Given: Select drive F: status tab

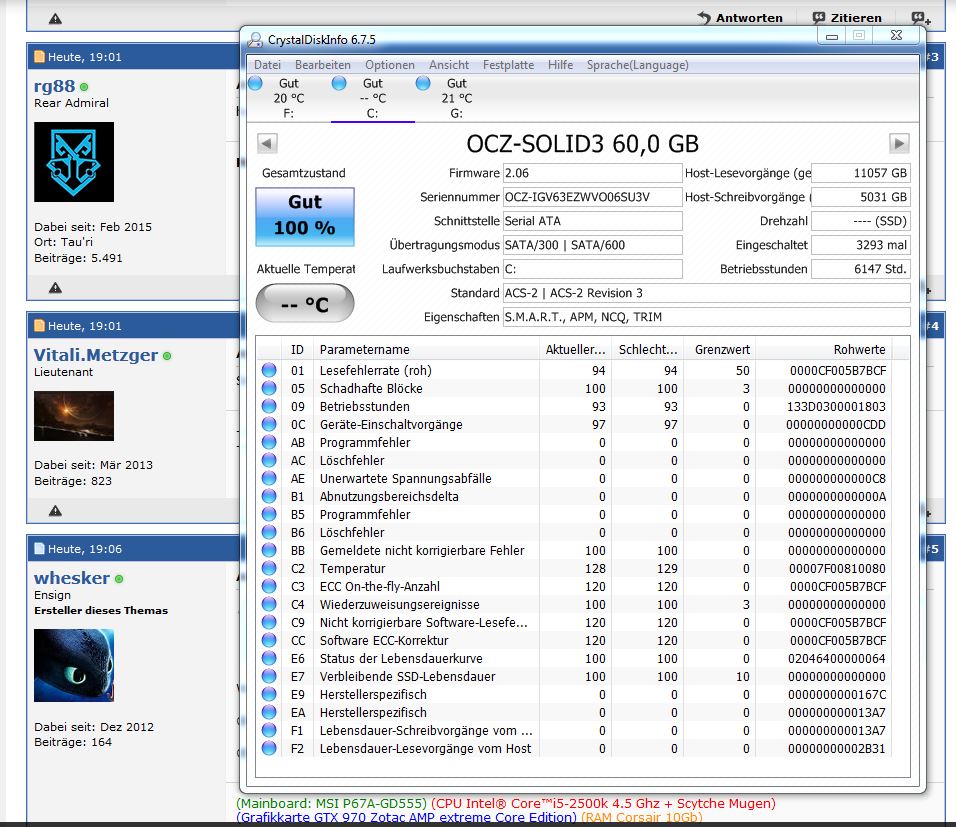Looking at the screenshot, I should point(288,98).
